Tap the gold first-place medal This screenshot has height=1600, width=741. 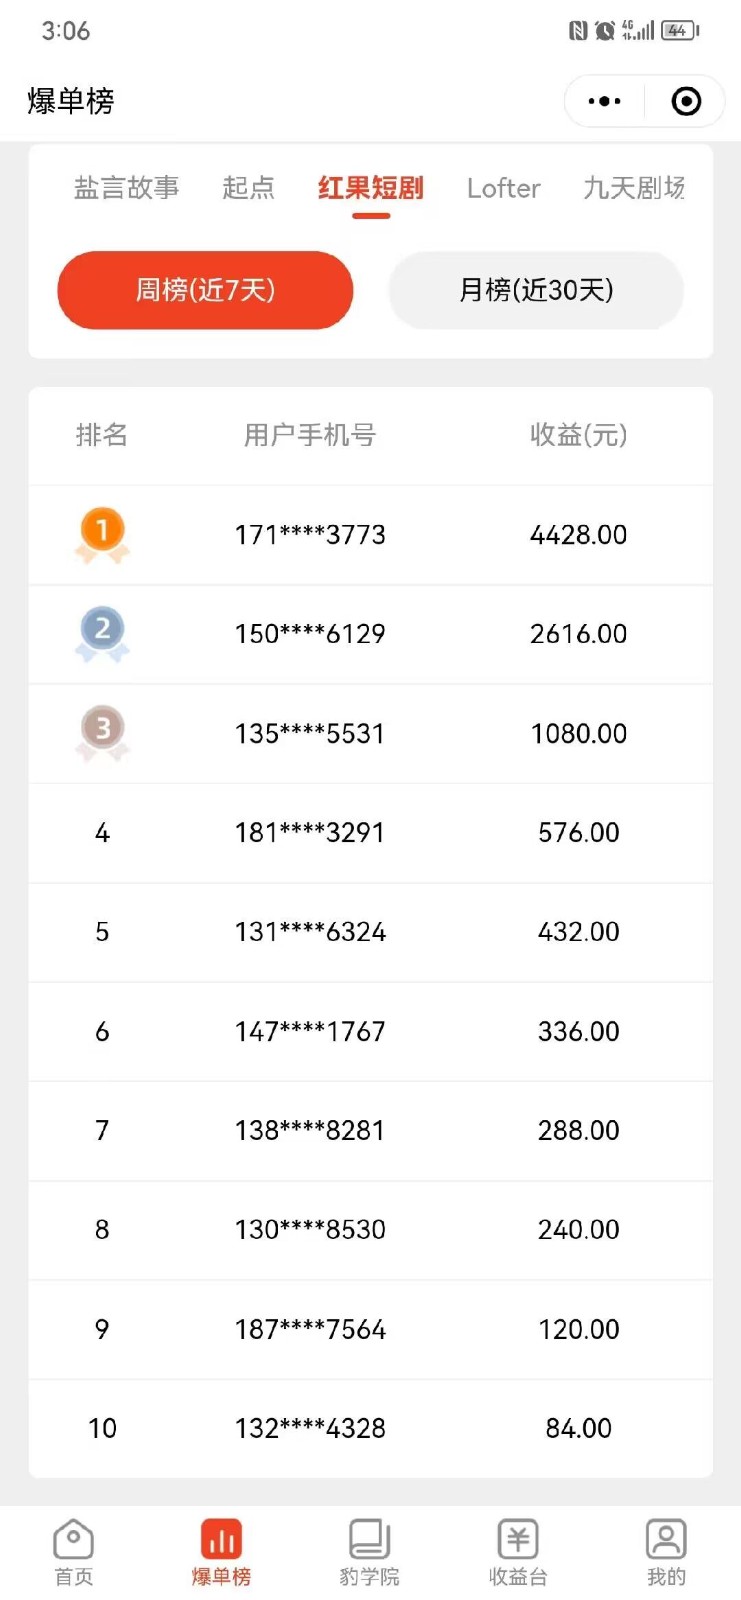click(102, 534)
